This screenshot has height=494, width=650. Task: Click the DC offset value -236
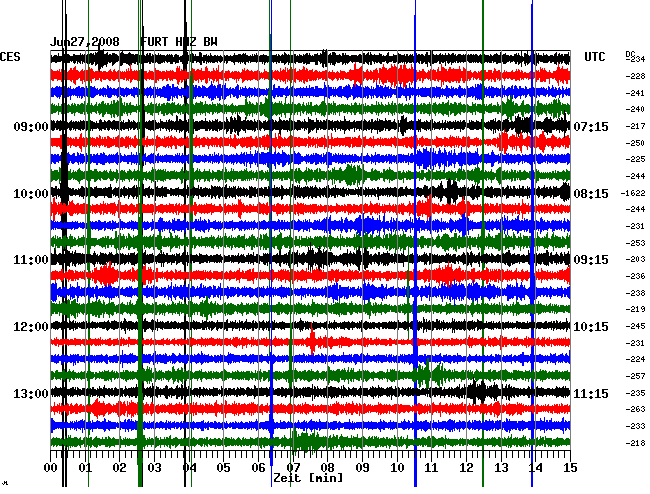(635, 276)
